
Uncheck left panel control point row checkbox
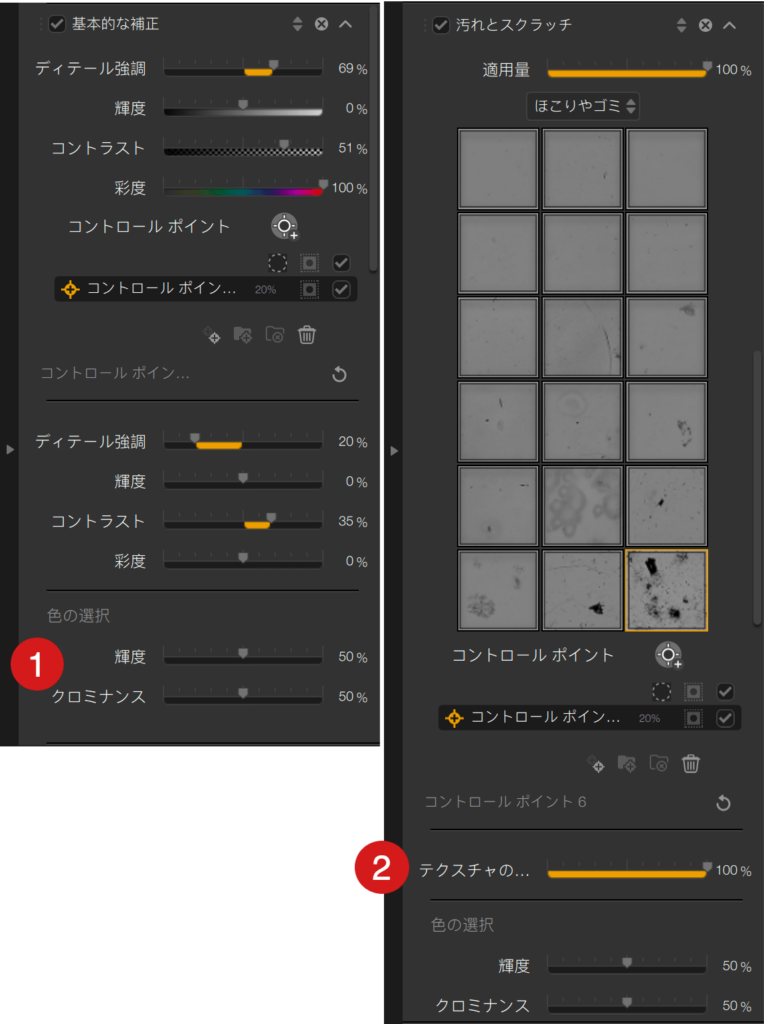(341, 289)
